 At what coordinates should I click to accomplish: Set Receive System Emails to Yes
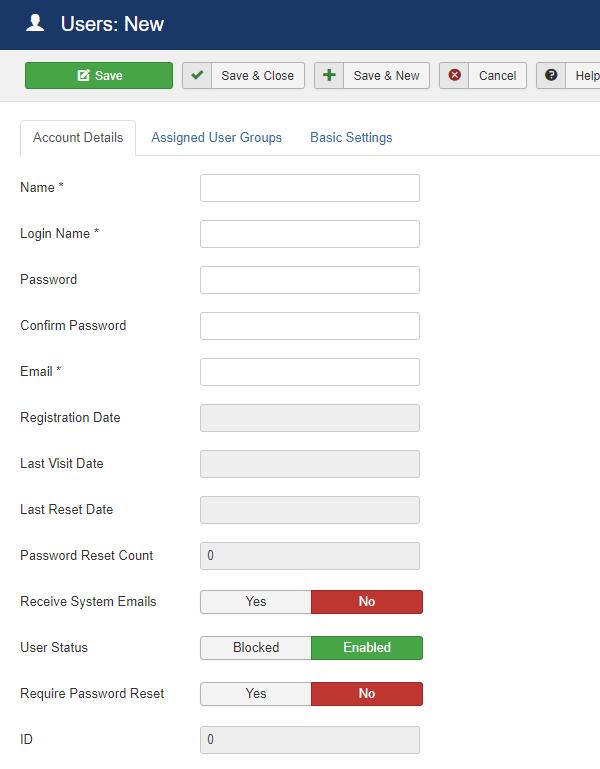point(256,602)
